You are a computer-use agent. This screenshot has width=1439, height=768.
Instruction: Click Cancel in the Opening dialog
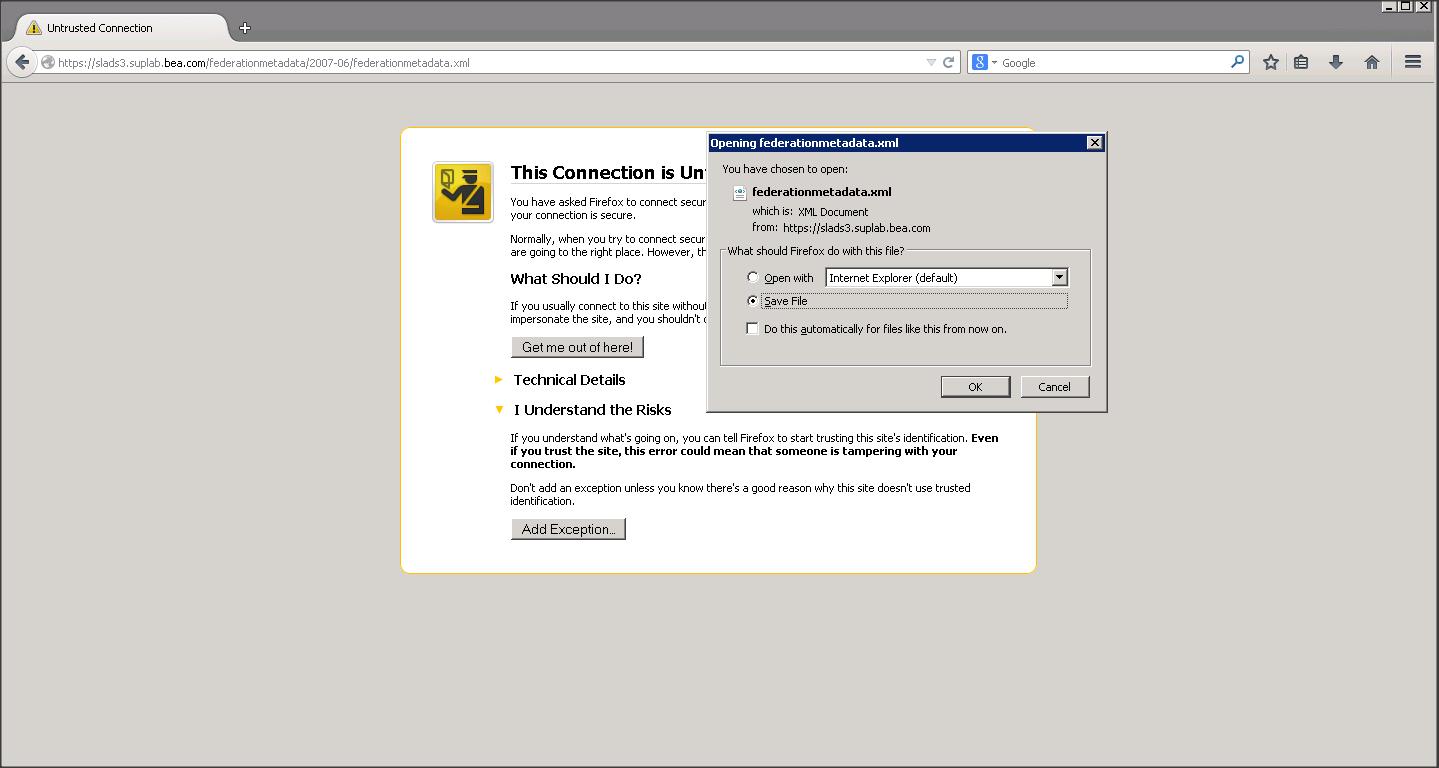tap(1054, 387)
